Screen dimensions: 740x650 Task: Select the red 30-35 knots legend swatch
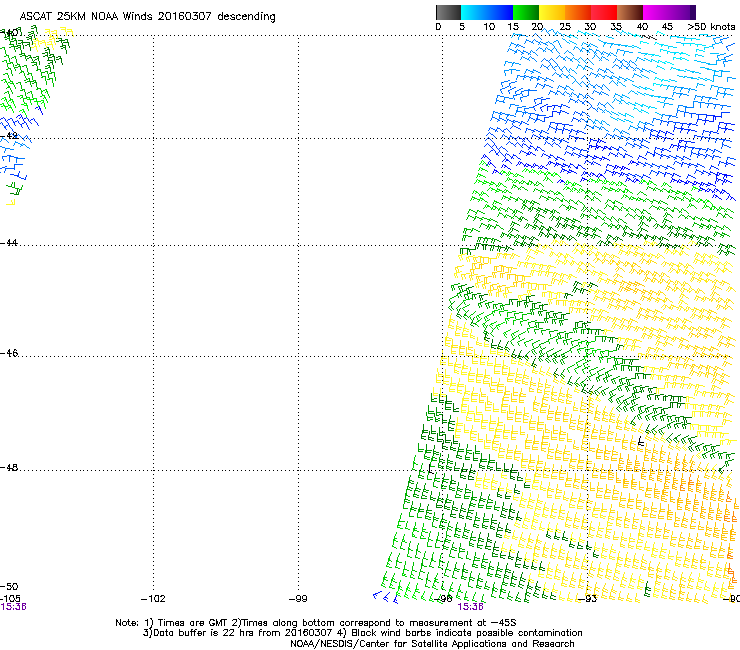coord(604,12)
